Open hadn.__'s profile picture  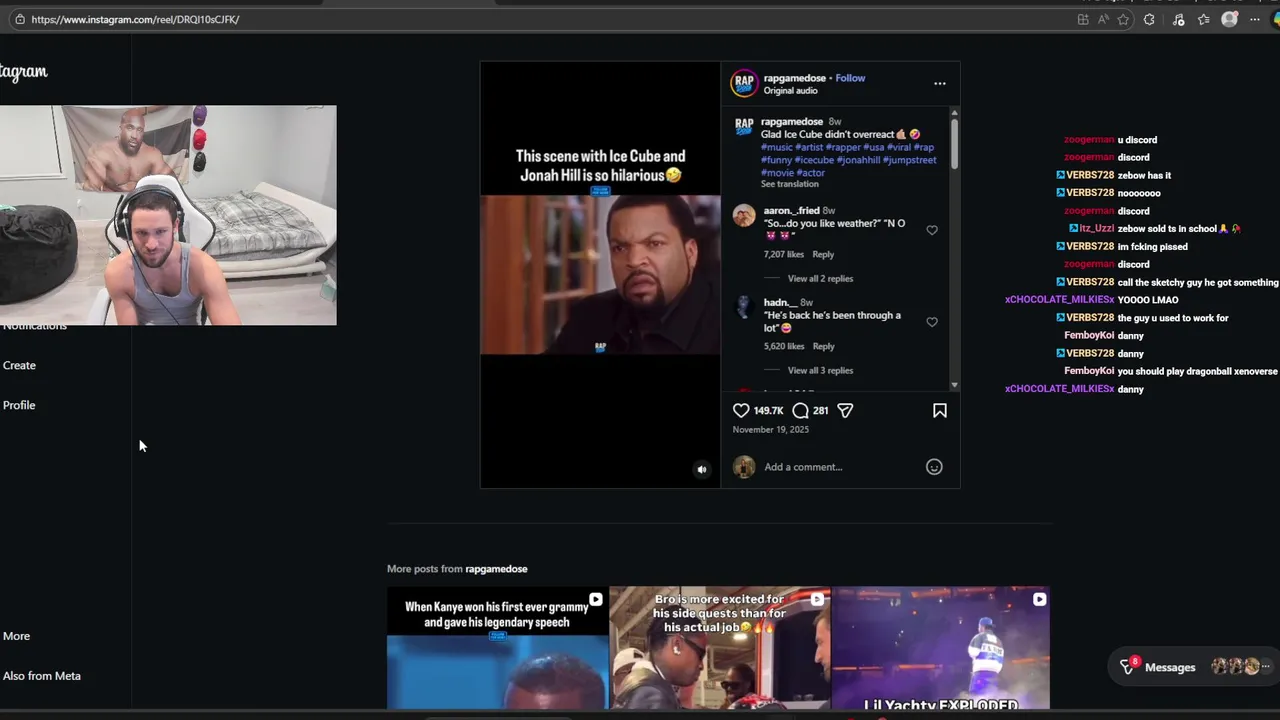(x=744, y=308)
